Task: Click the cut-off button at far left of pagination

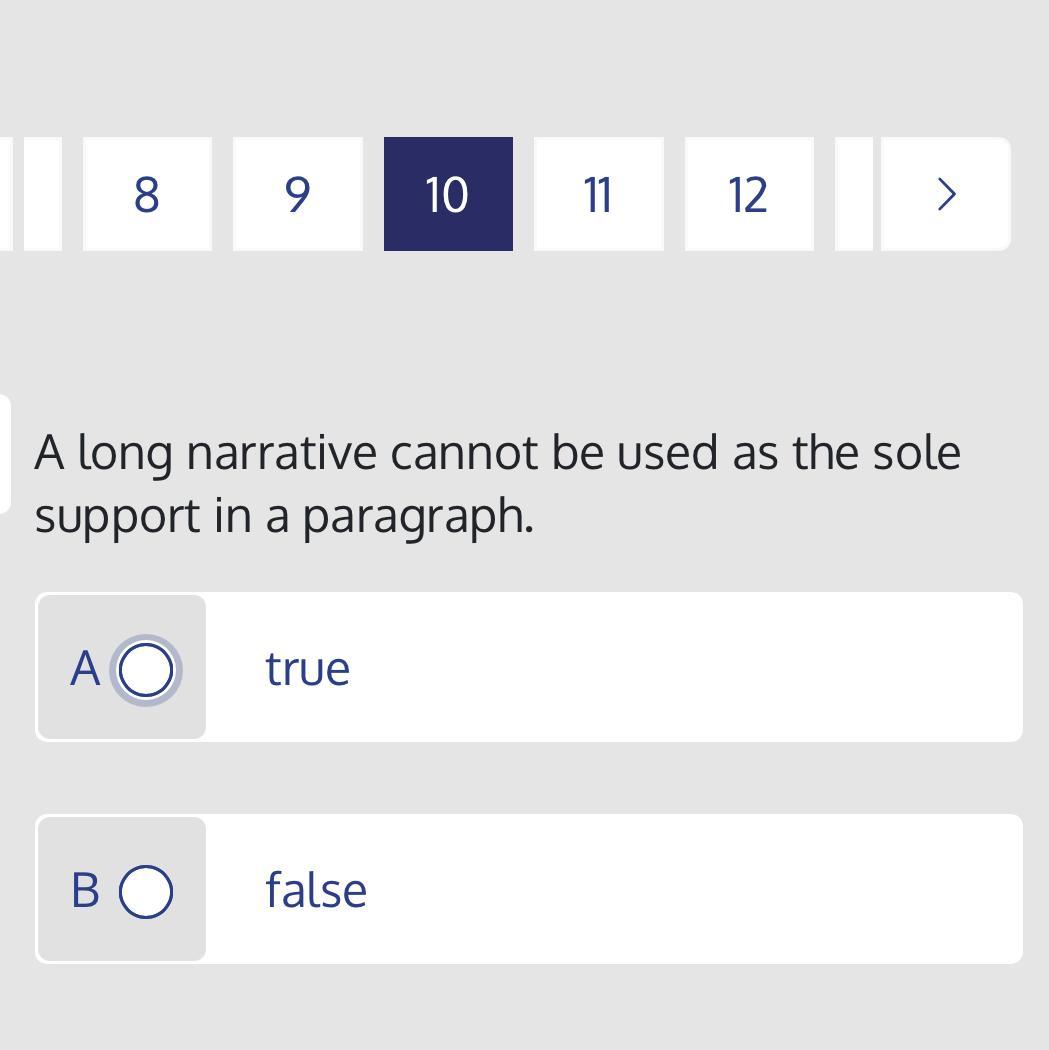Action: (5, 194)
